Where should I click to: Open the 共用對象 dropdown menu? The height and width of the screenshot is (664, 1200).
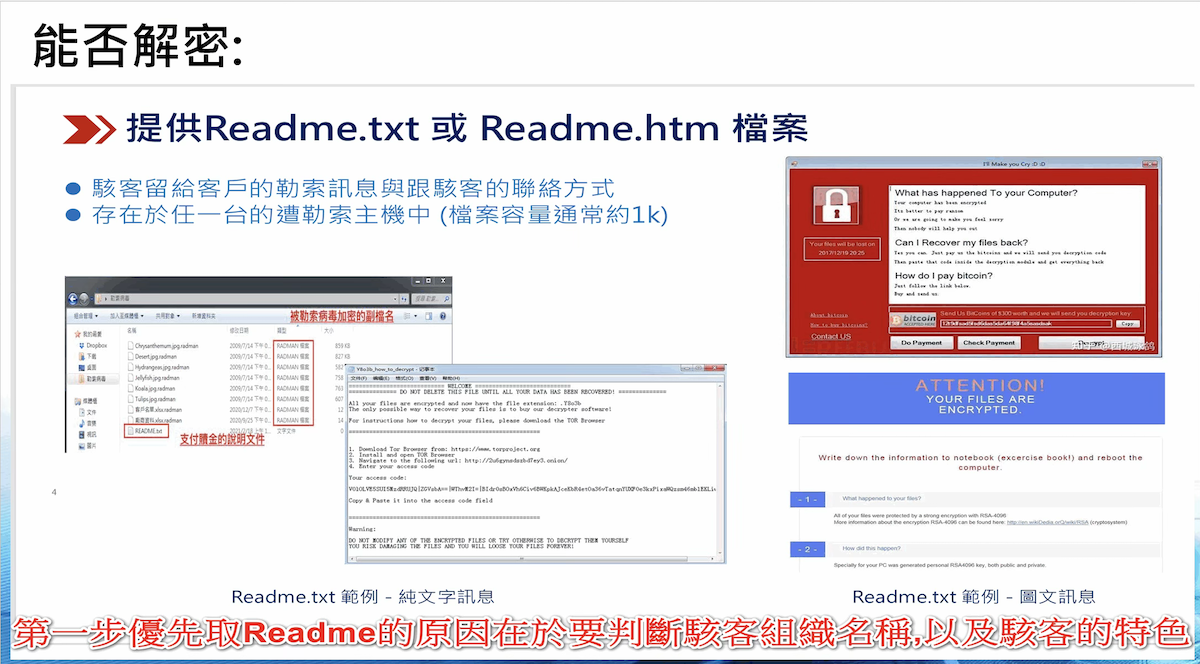(x=169, y=315)
